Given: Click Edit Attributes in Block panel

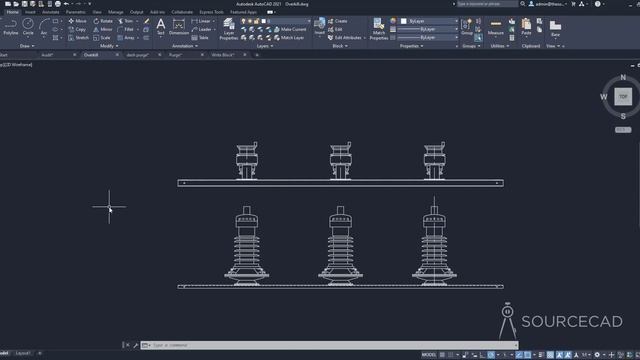Looking at the screenshot, I should [x=345, y=38].
